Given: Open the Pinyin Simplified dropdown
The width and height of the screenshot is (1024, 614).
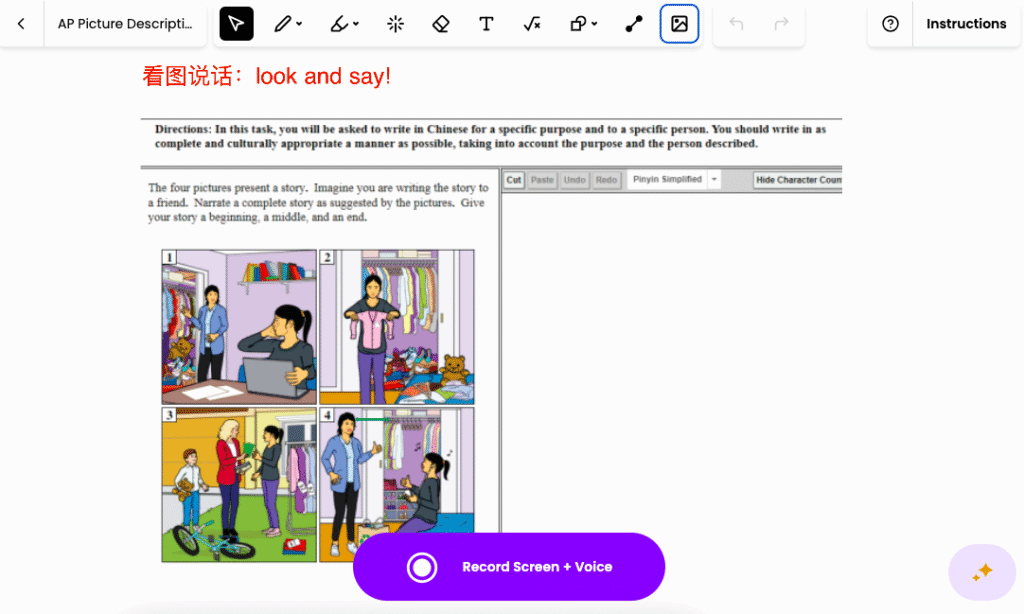Looking at the screenshot, I should (674, 180).
